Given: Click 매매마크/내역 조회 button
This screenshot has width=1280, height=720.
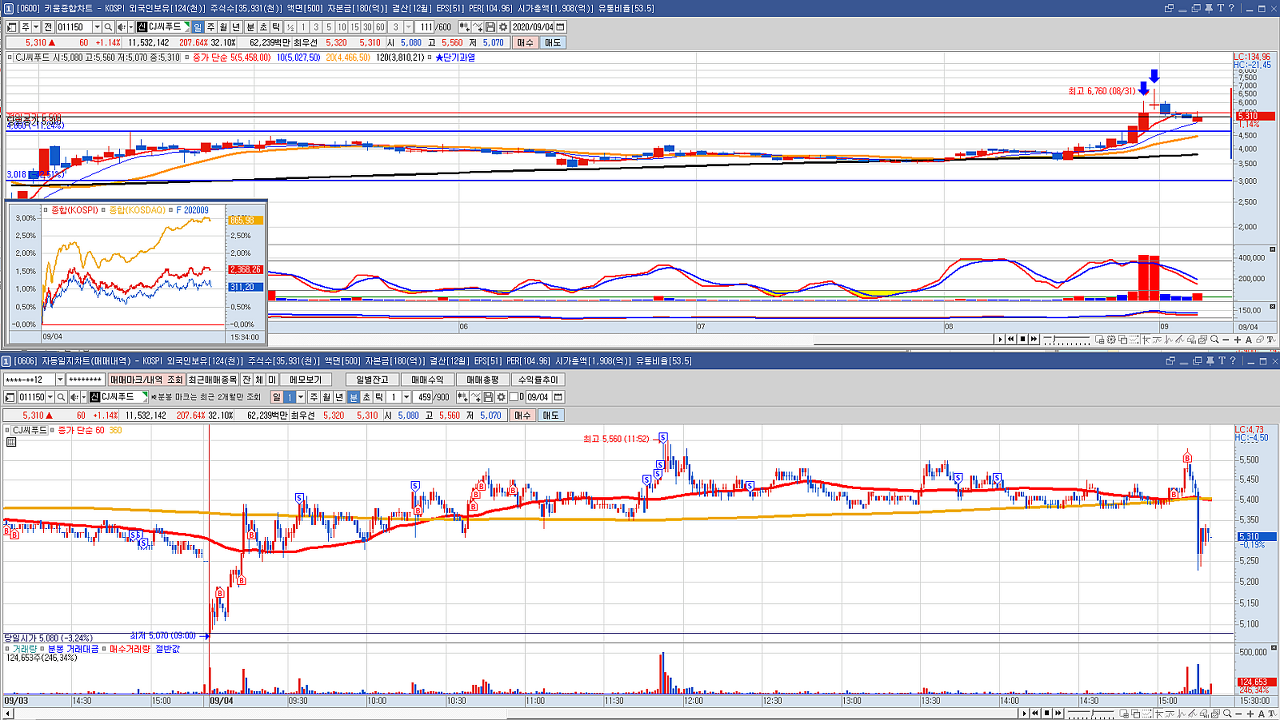Looking at the screenshot, I should pos(146,380).
